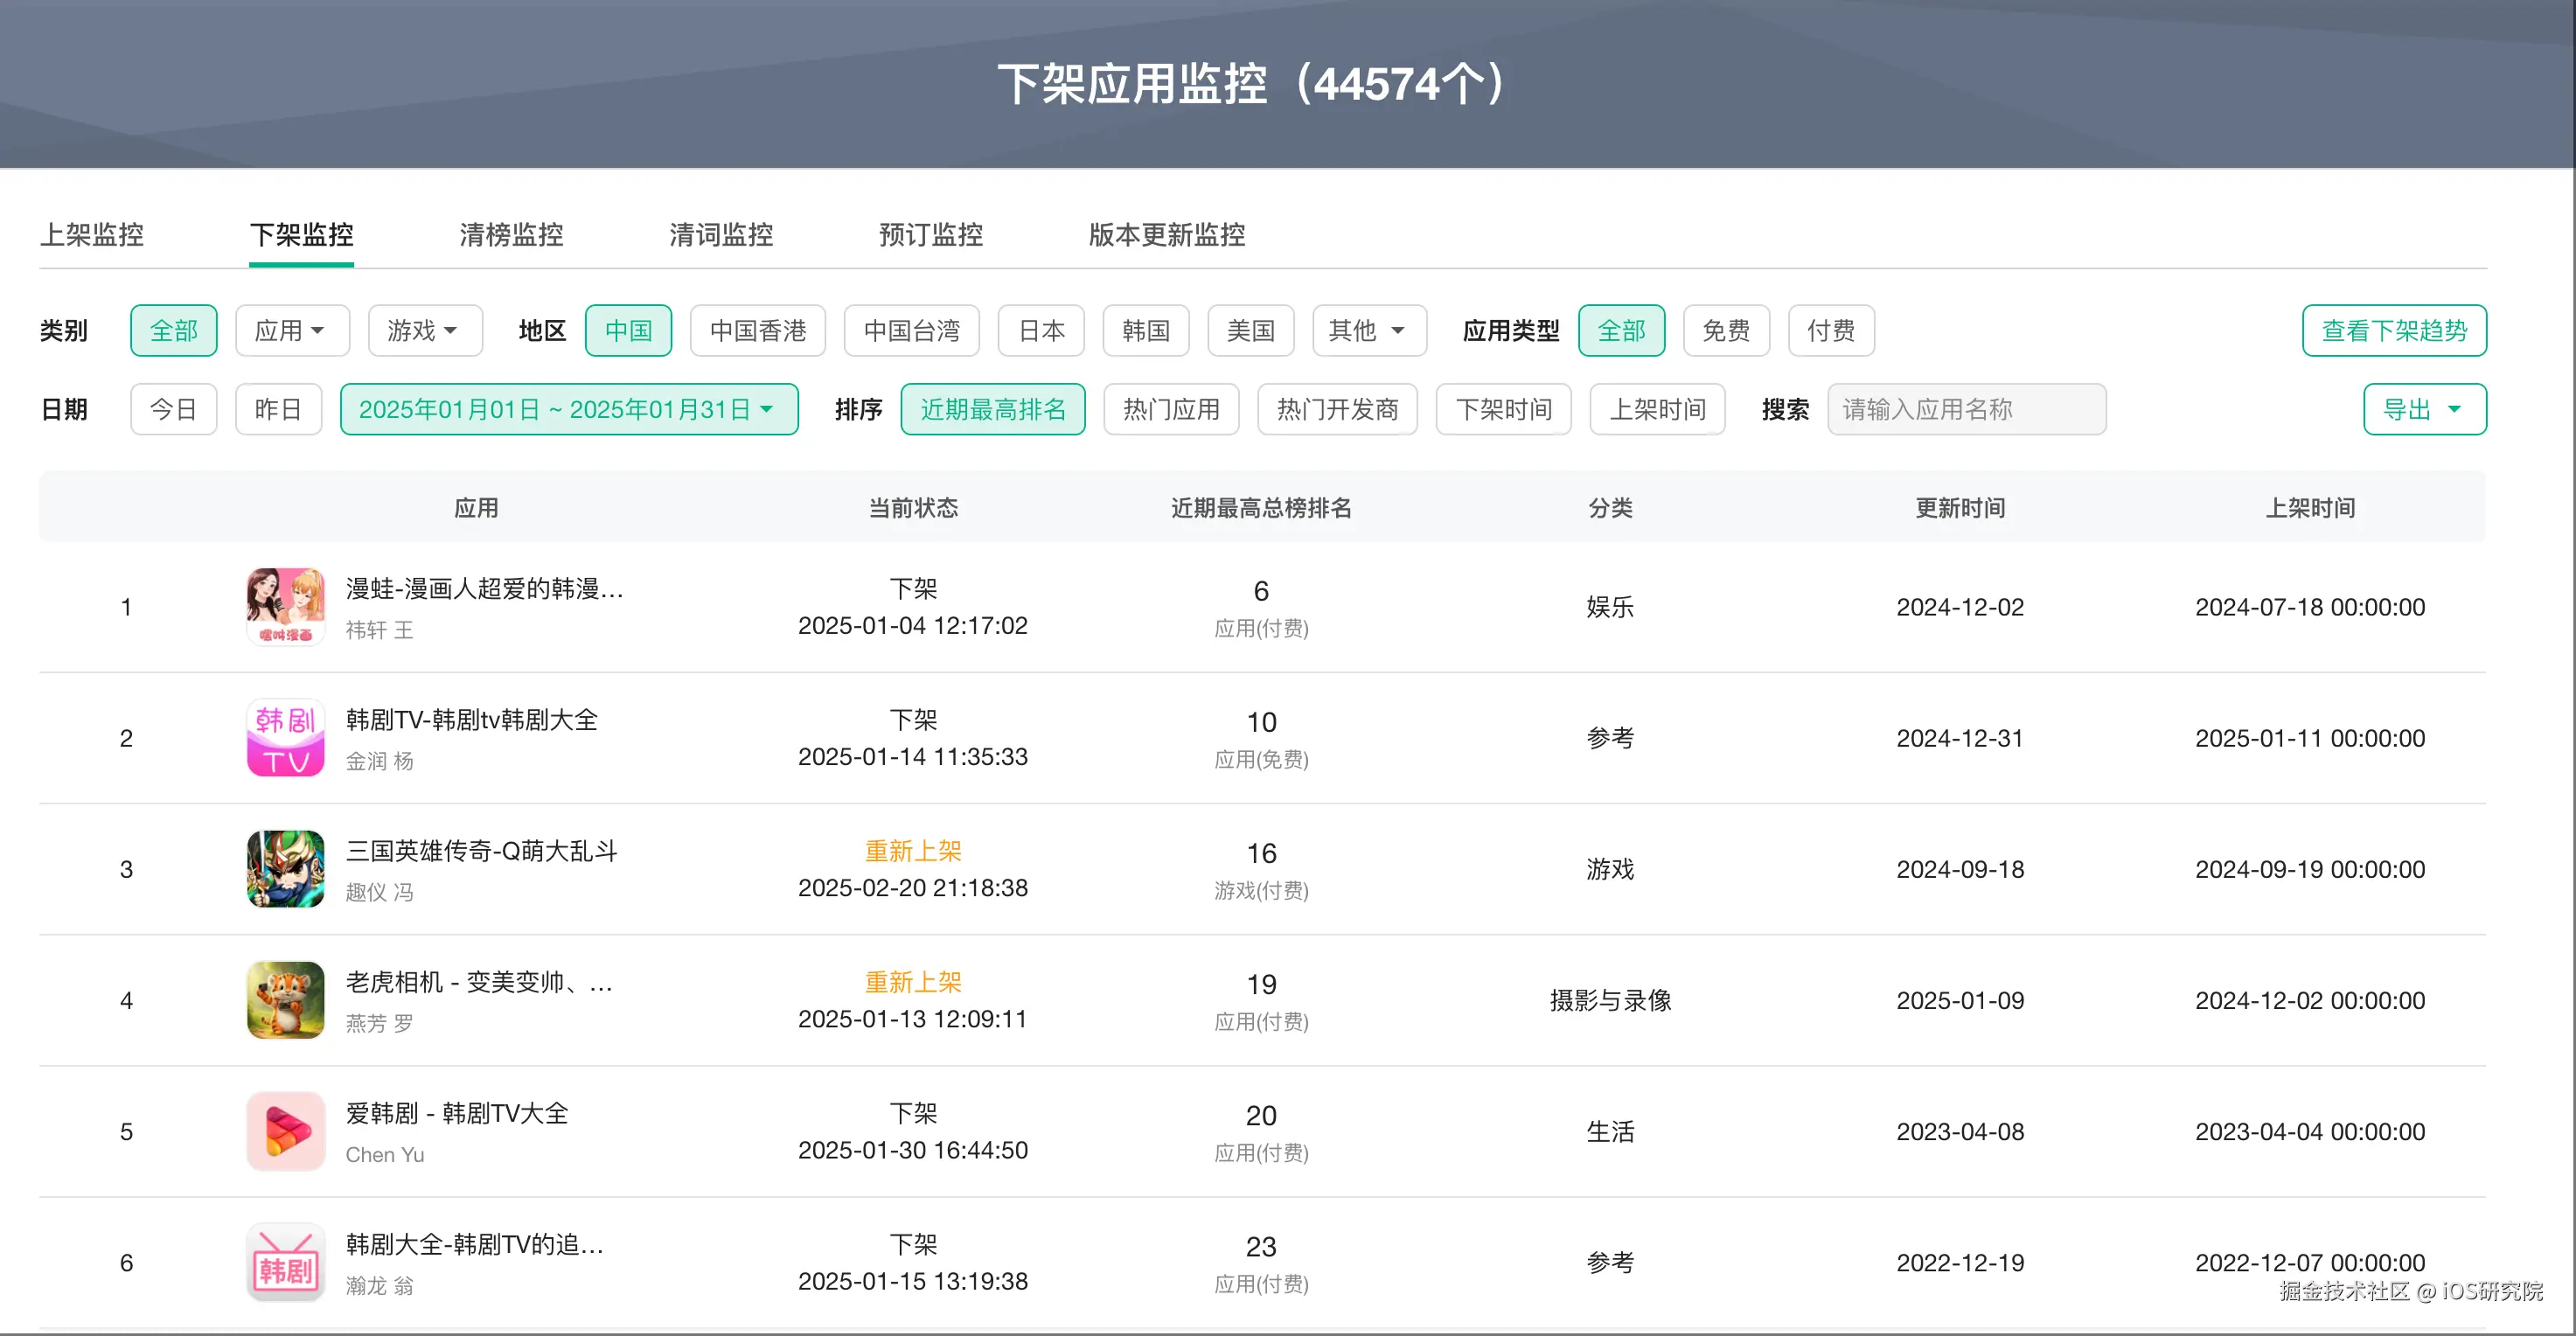Click the 爱韩剧 app icon in row 5
Image resolution: width=2576 pixels, height=1336 pixels.
tap(285, 1131)
